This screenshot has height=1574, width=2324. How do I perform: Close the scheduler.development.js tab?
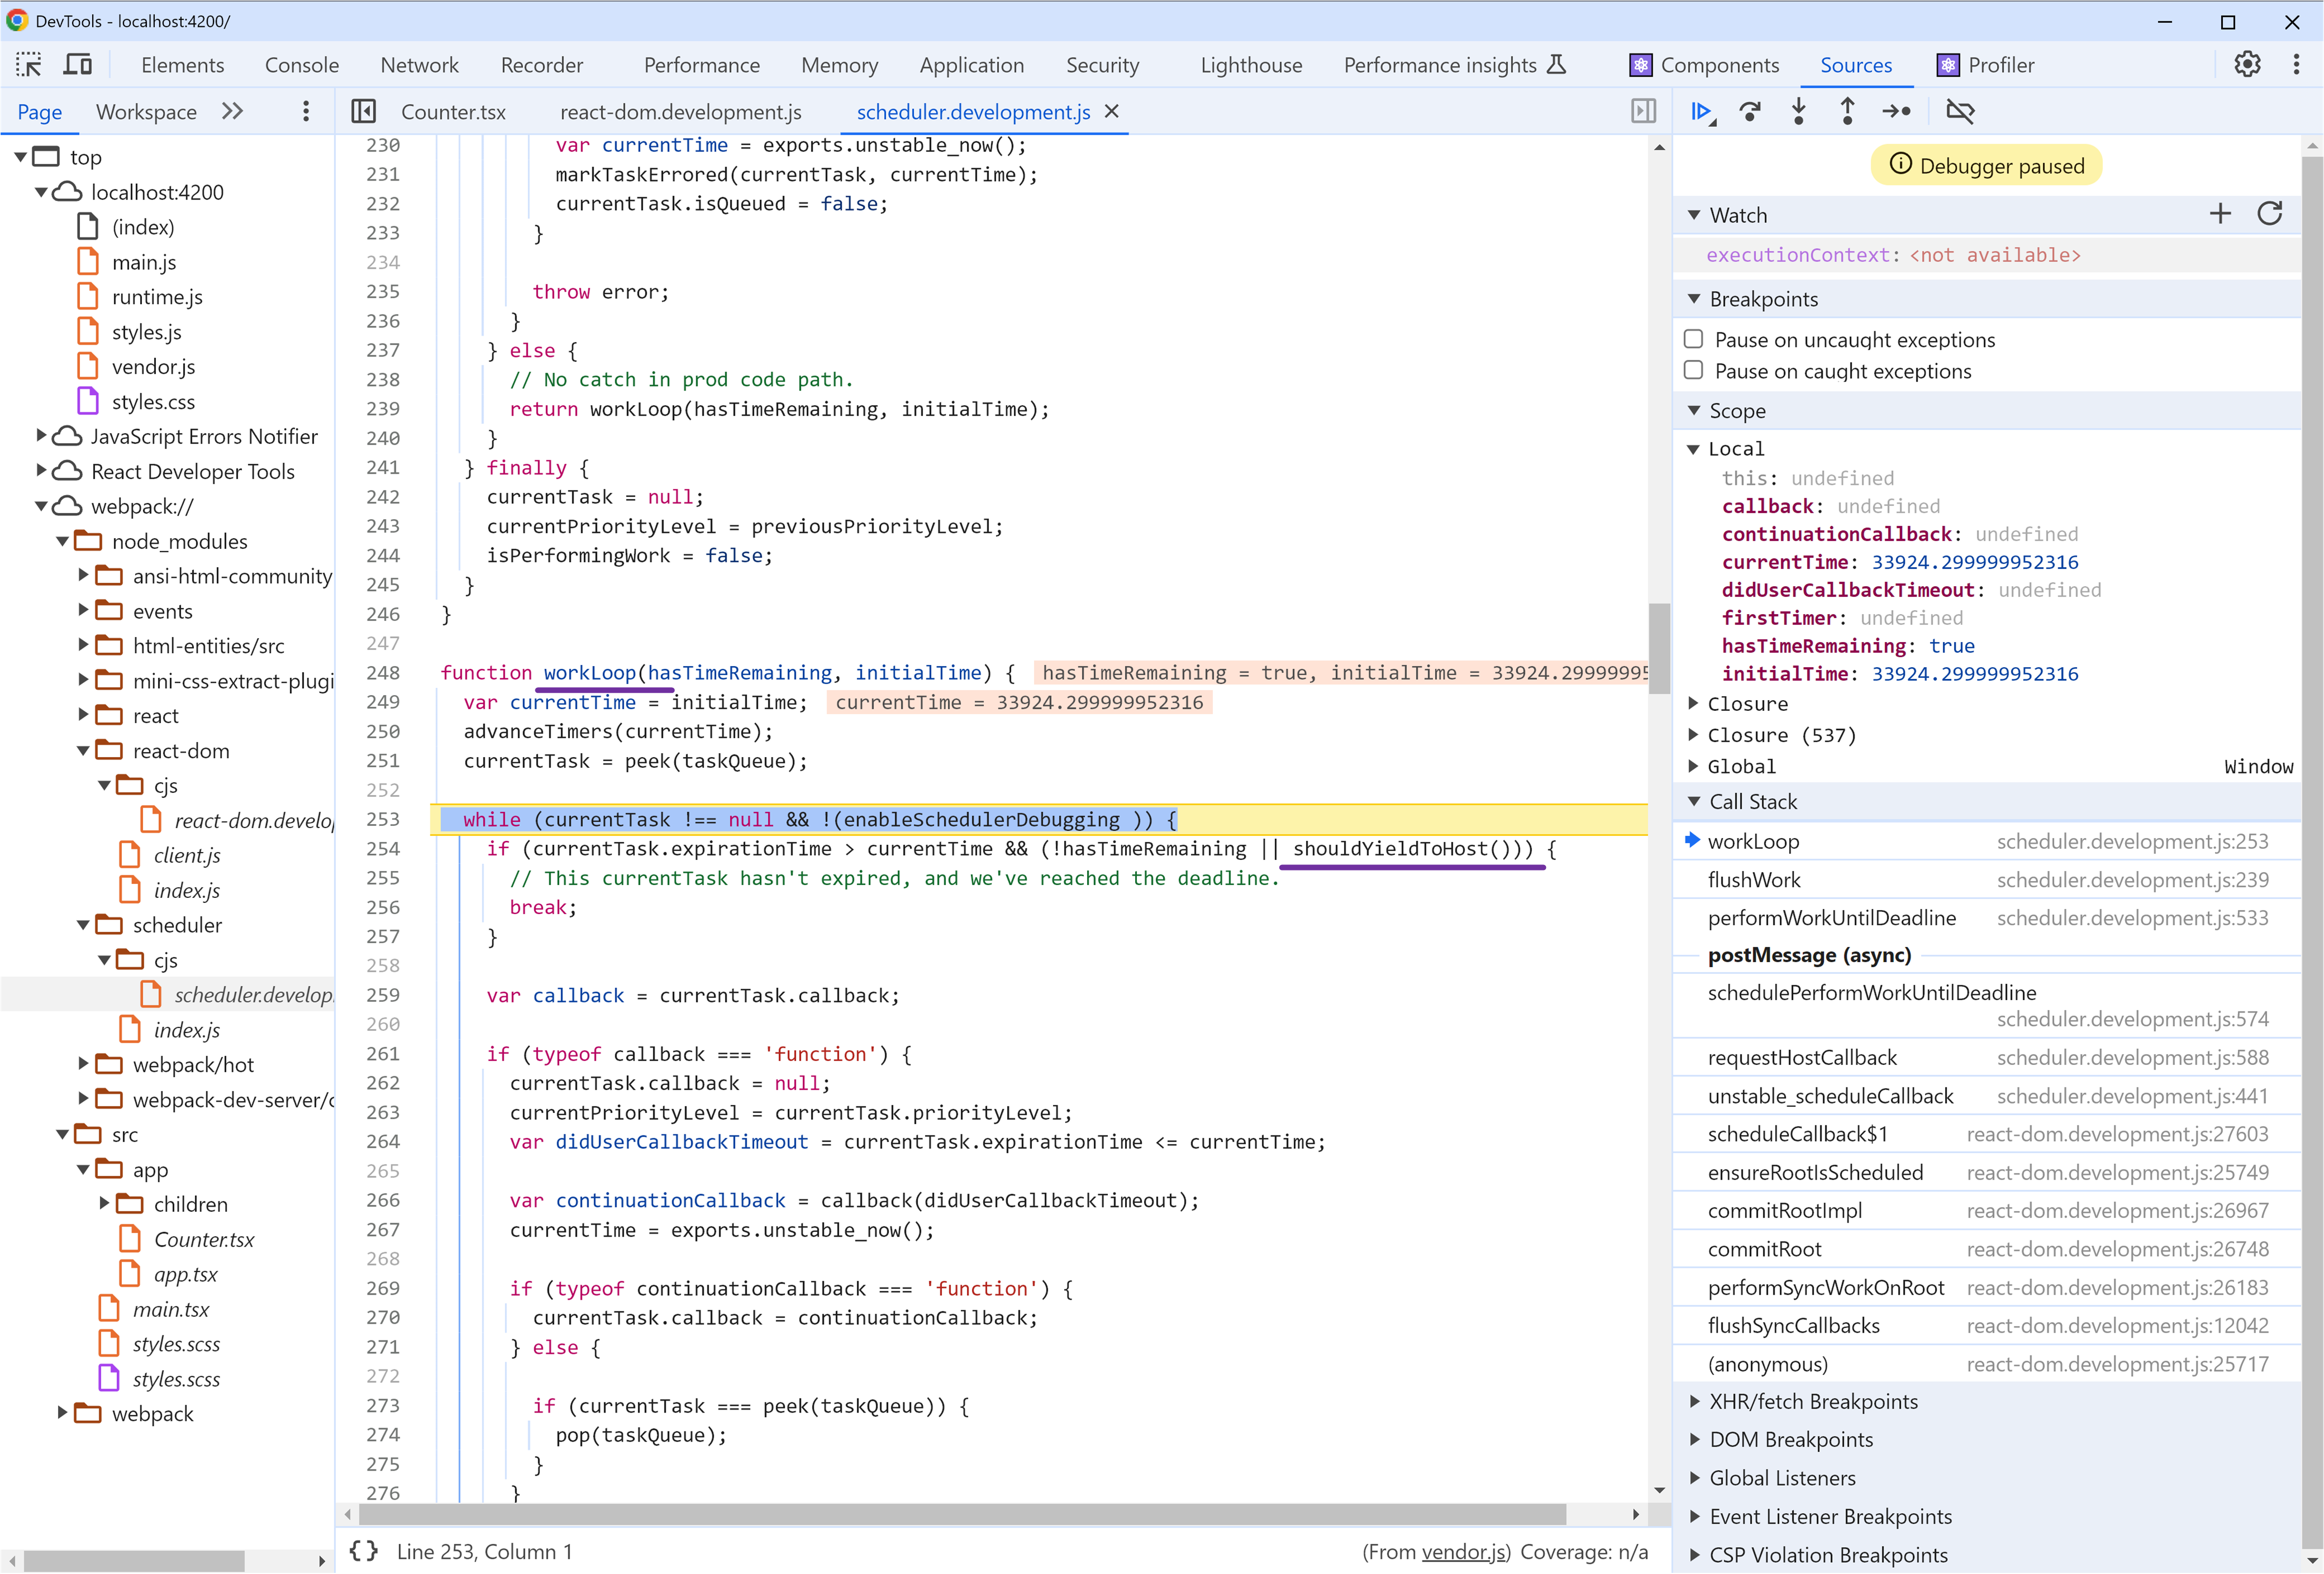1111,111
